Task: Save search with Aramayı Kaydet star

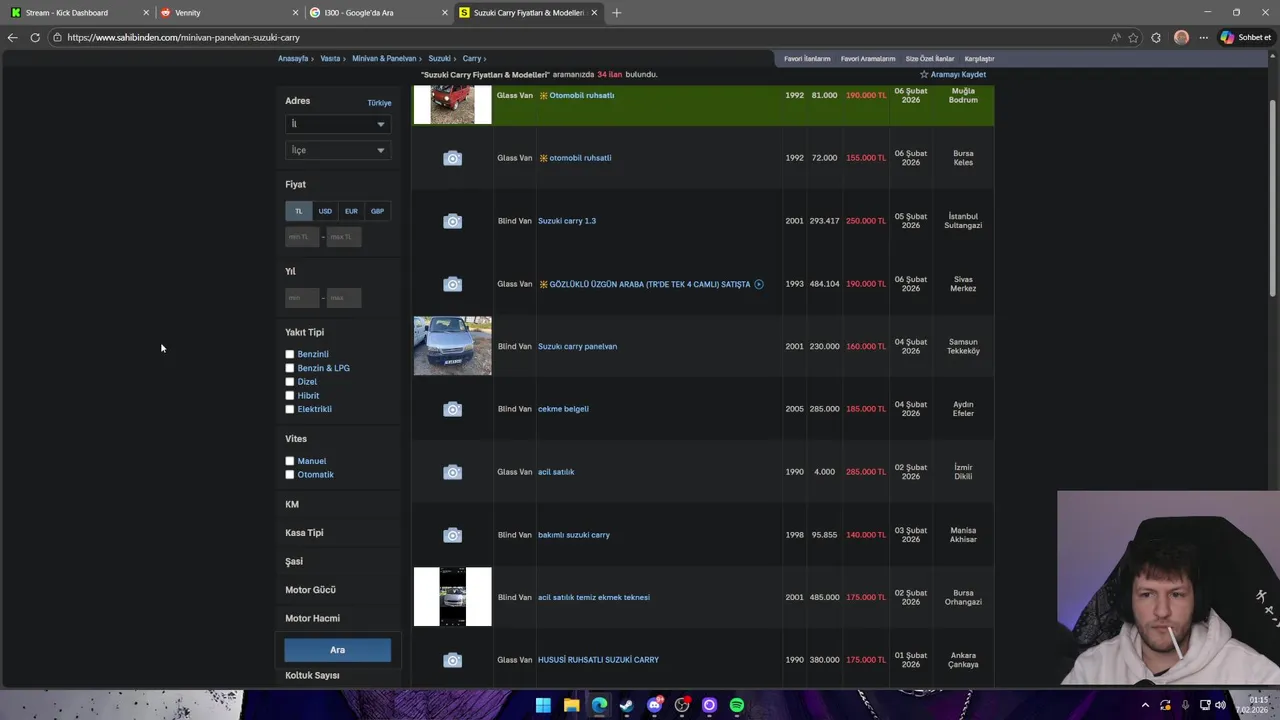Action: pyautogui.click(x=953, y=75)
